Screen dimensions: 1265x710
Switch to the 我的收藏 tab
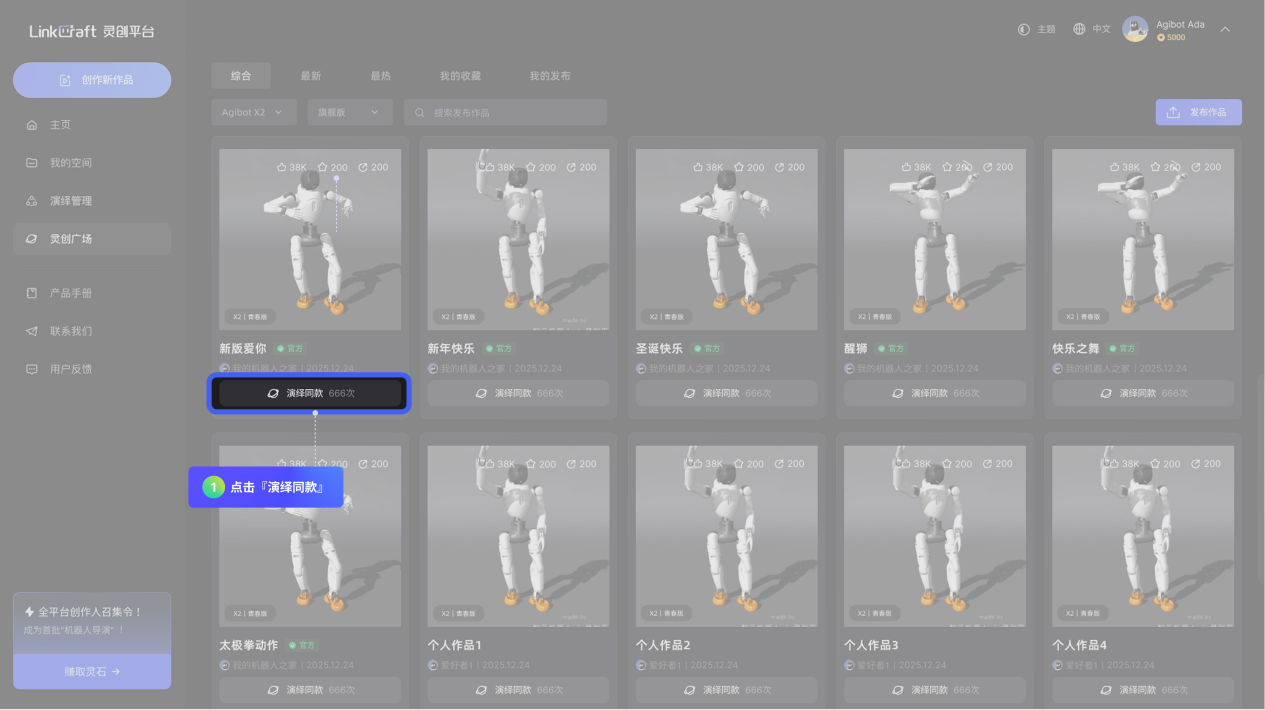[460, 76]
